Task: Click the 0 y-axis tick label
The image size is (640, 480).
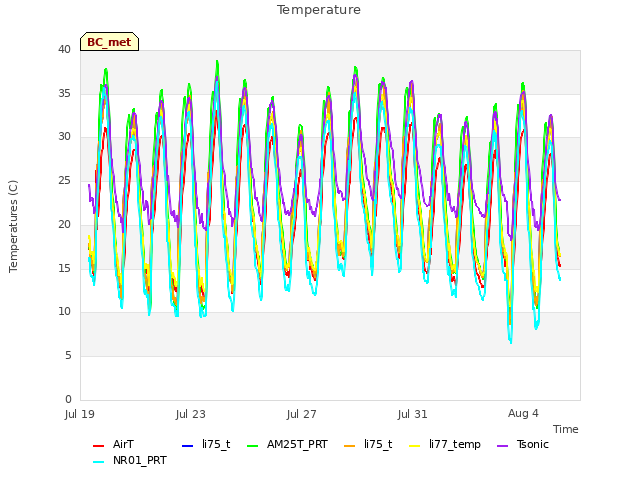Action: click(68, 399)
